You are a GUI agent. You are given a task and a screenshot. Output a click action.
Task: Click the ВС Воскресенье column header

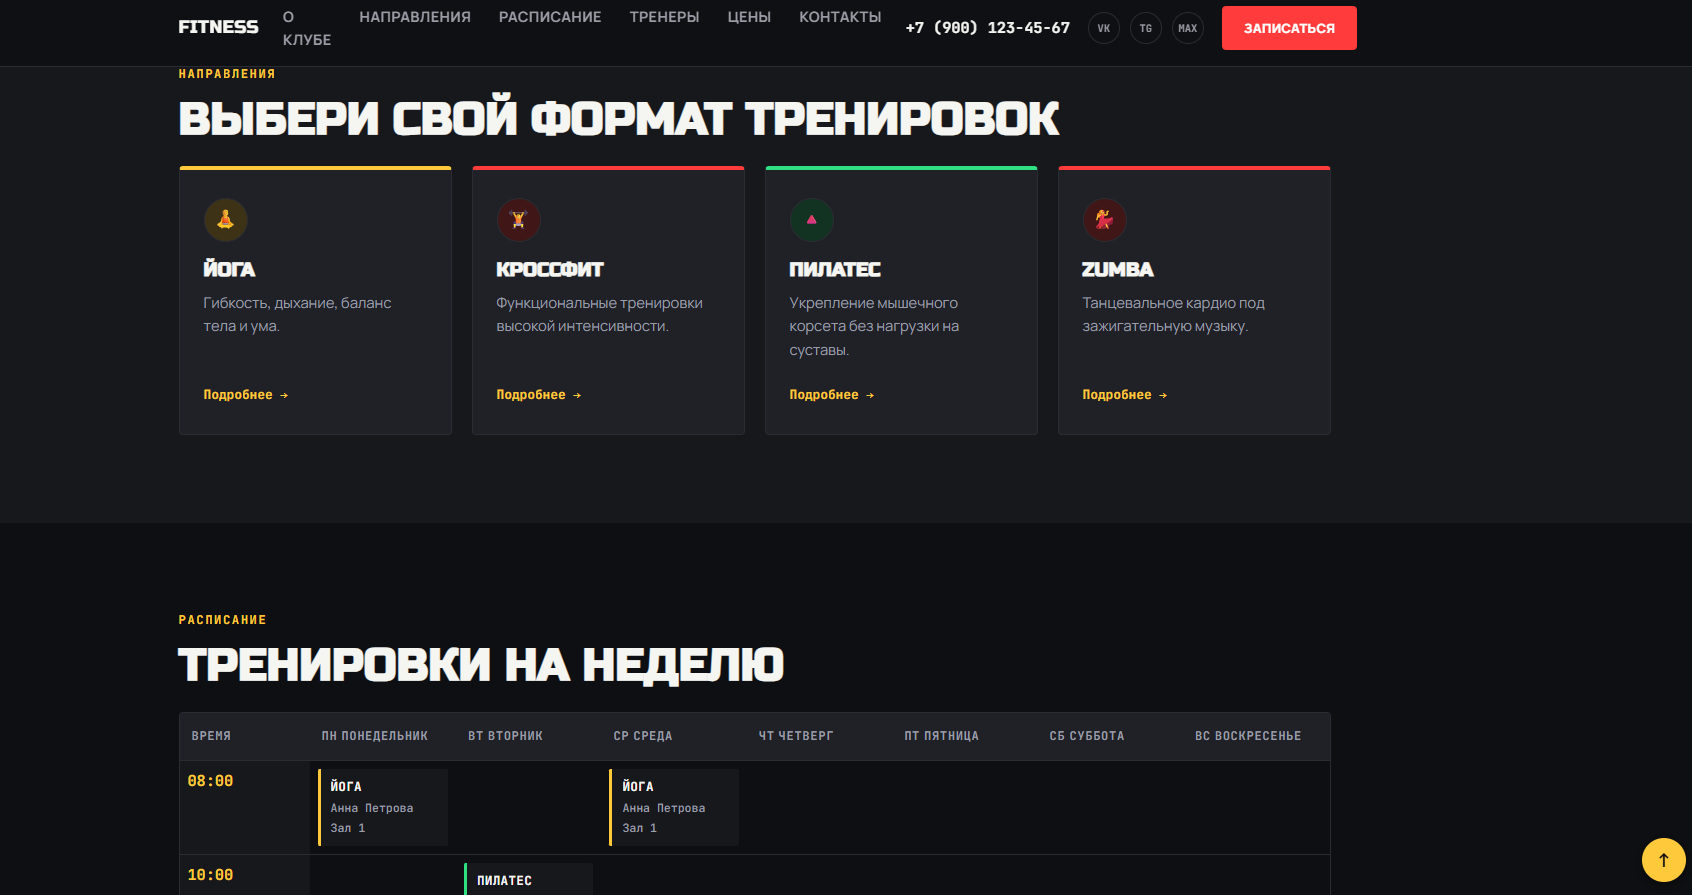(1248, 736)
